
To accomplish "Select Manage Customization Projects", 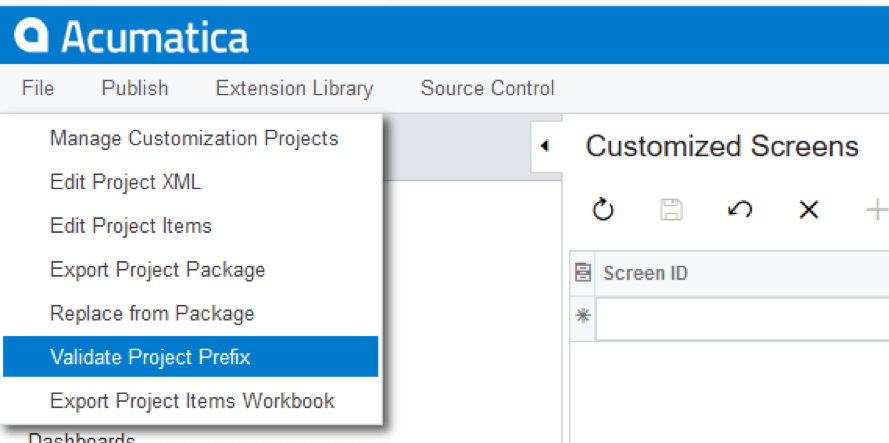I will pyautogui.click(x=190, y=138).
